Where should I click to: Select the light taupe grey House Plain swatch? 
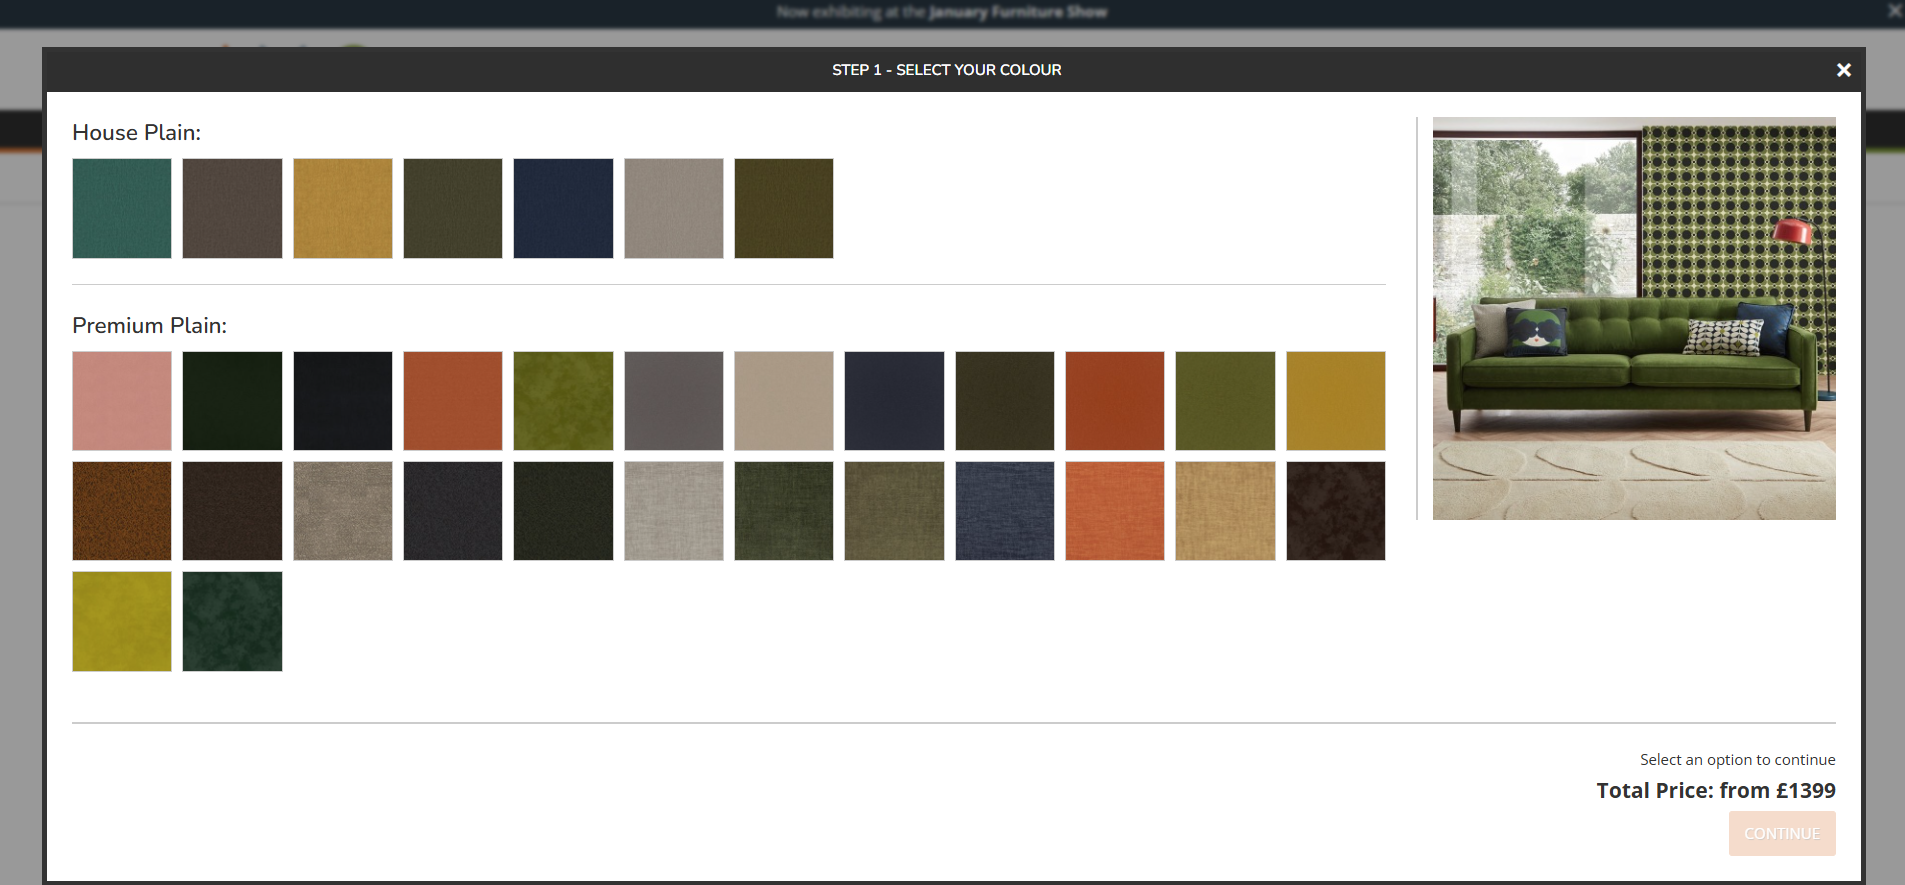(673, 208)
